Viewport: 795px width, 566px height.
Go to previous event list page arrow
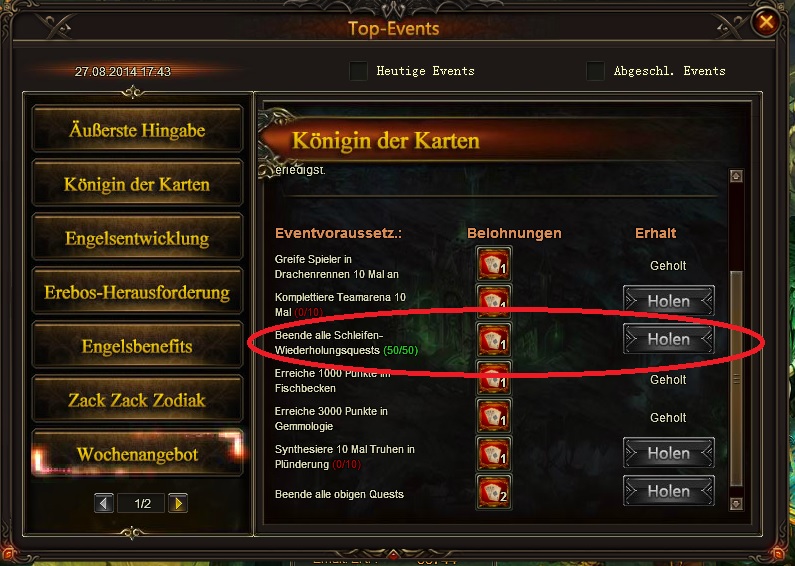104,503
